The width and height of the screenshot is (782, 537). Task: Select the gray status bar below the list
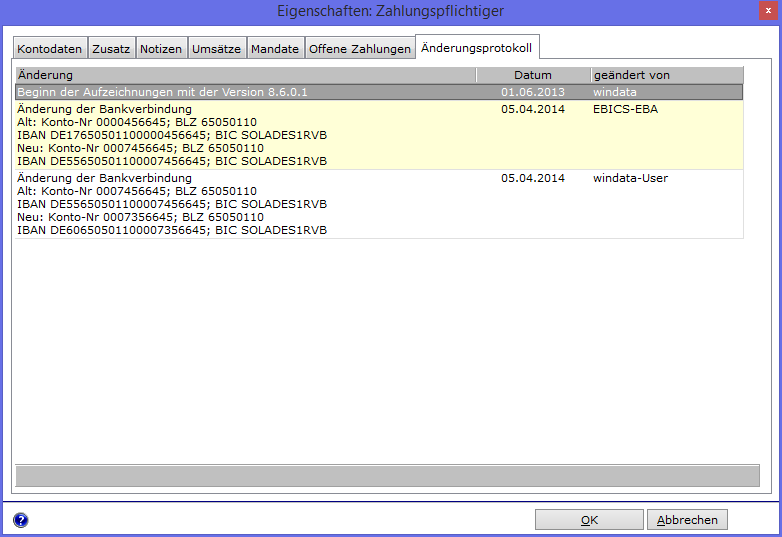tap(388, 475)
